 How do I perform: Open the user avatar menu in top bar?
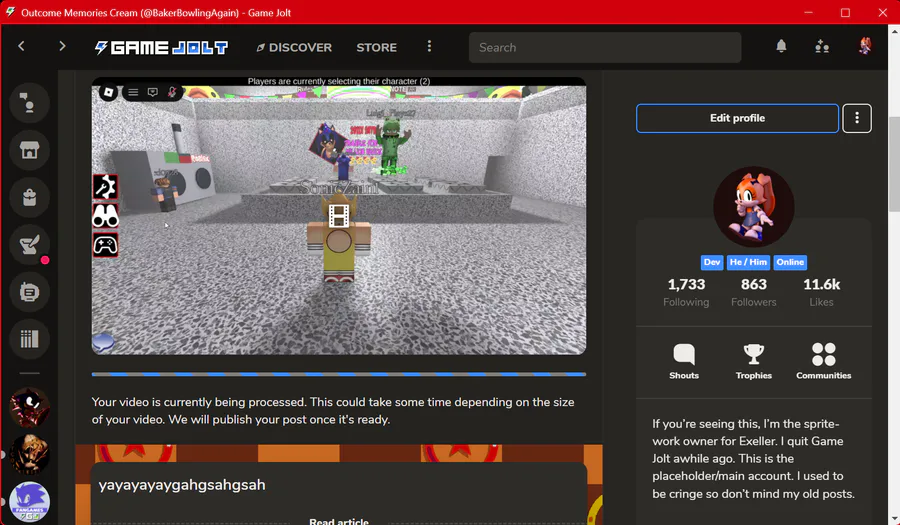(864, 46)
